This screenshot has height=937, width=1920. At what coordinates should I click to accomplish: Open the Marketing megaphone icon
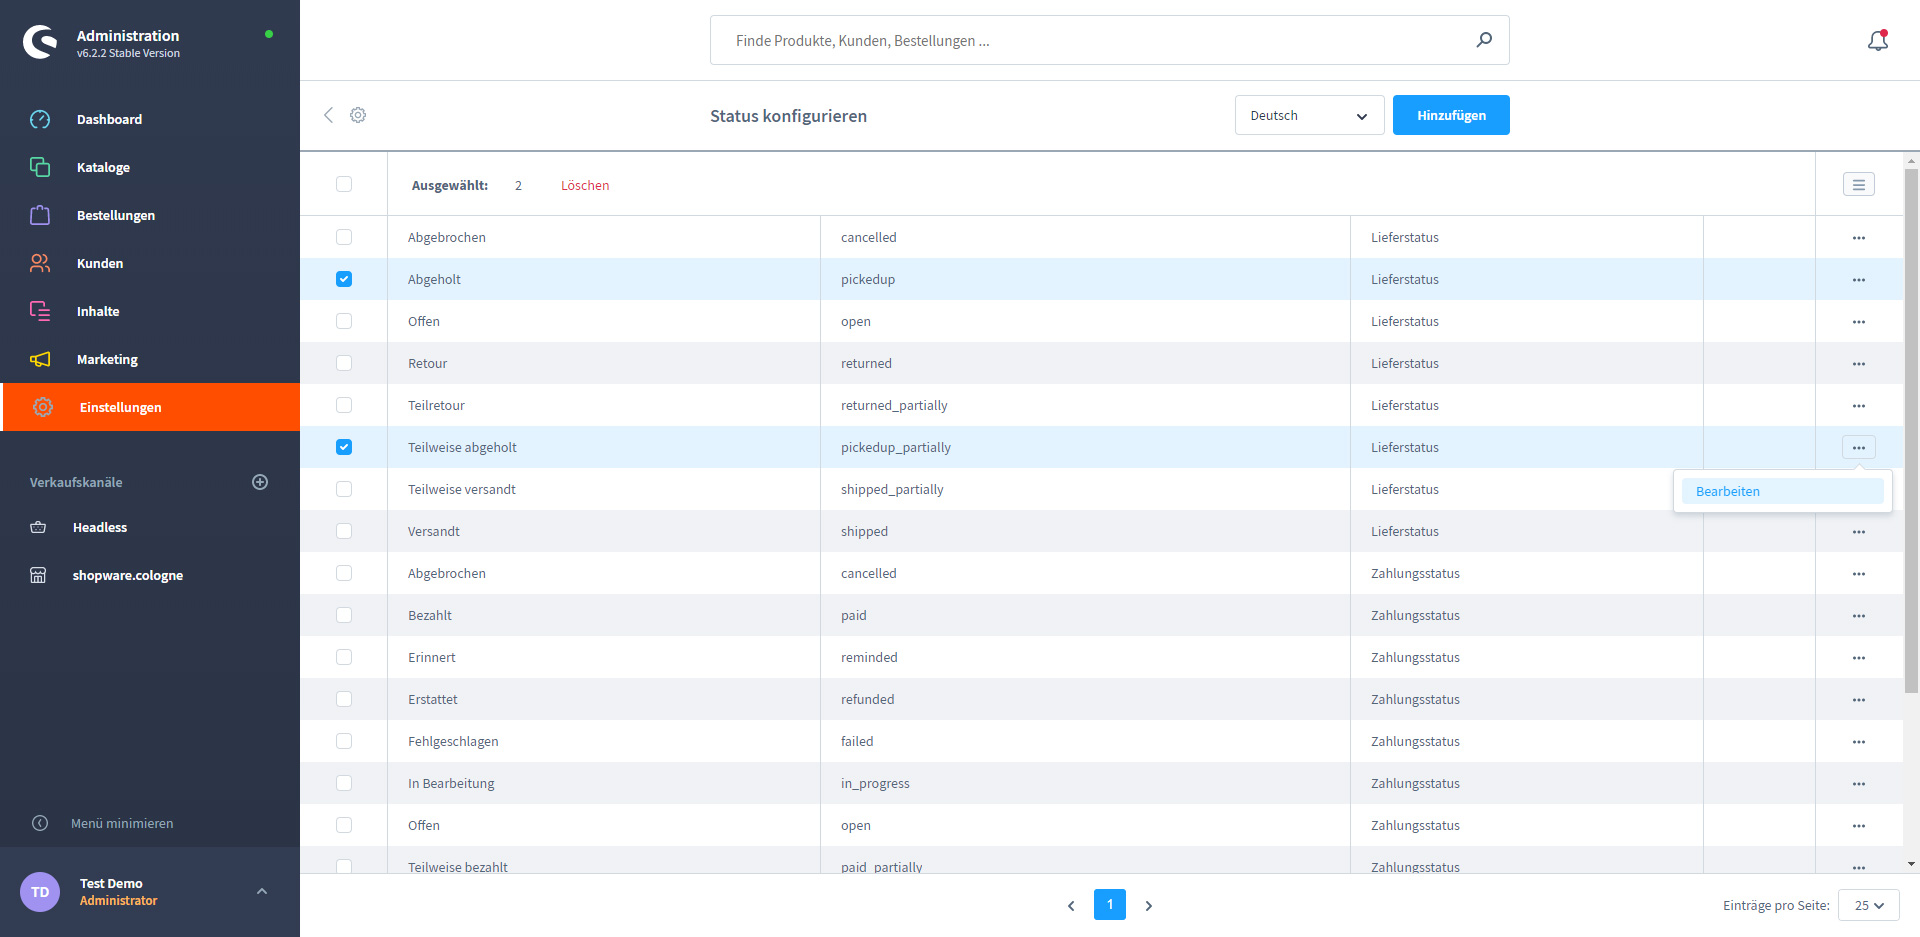pyautogui.click(x=40, y=359)
